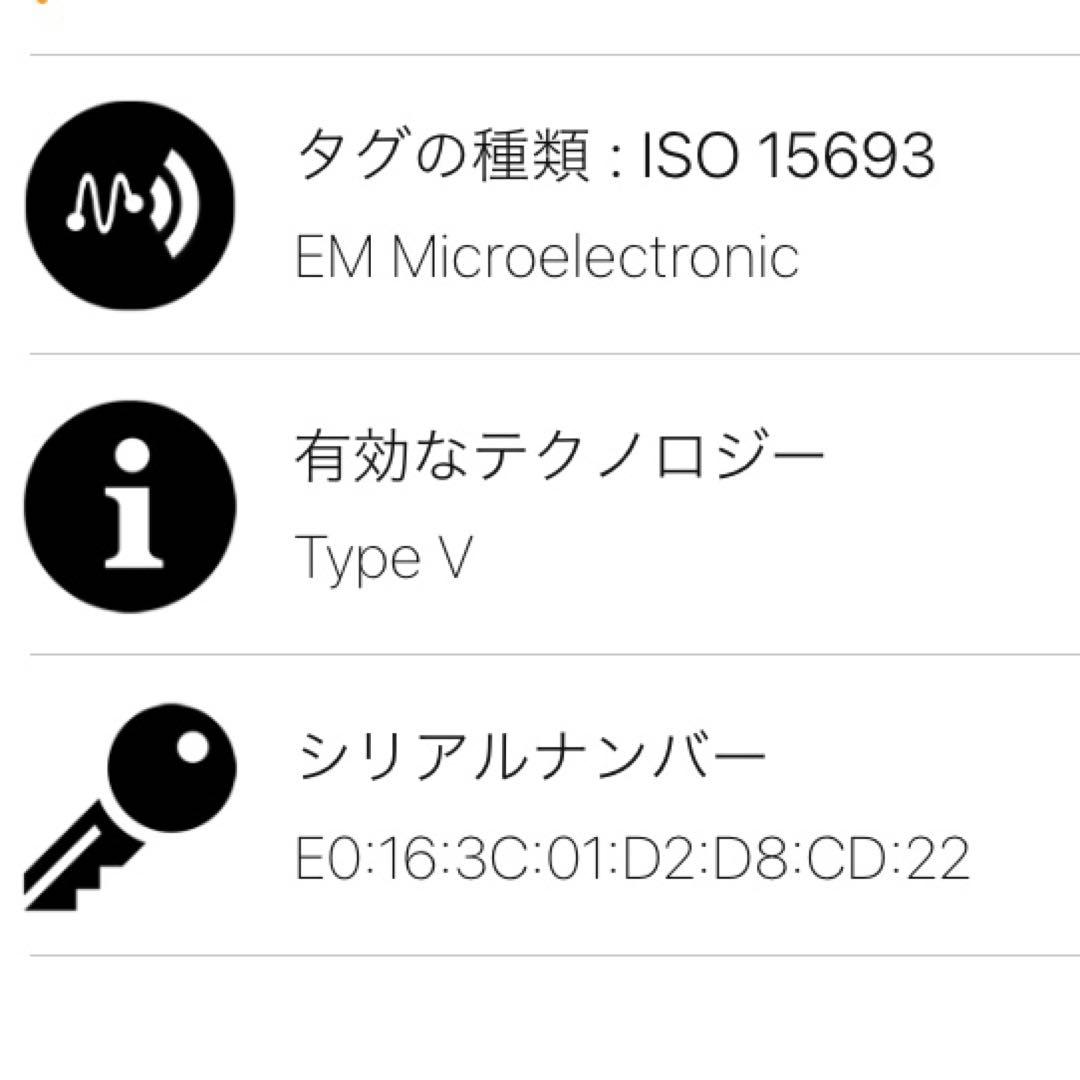This screenshot has width=1080, height=1080.
Task: Tap the ISO 15693 tag type value
Action: tap(788, 157)
